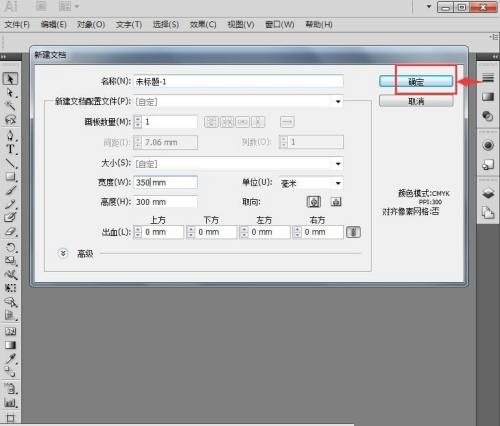Select the Column Graph tool
This screenshot has width=500, height=426.
coord(10,402)
